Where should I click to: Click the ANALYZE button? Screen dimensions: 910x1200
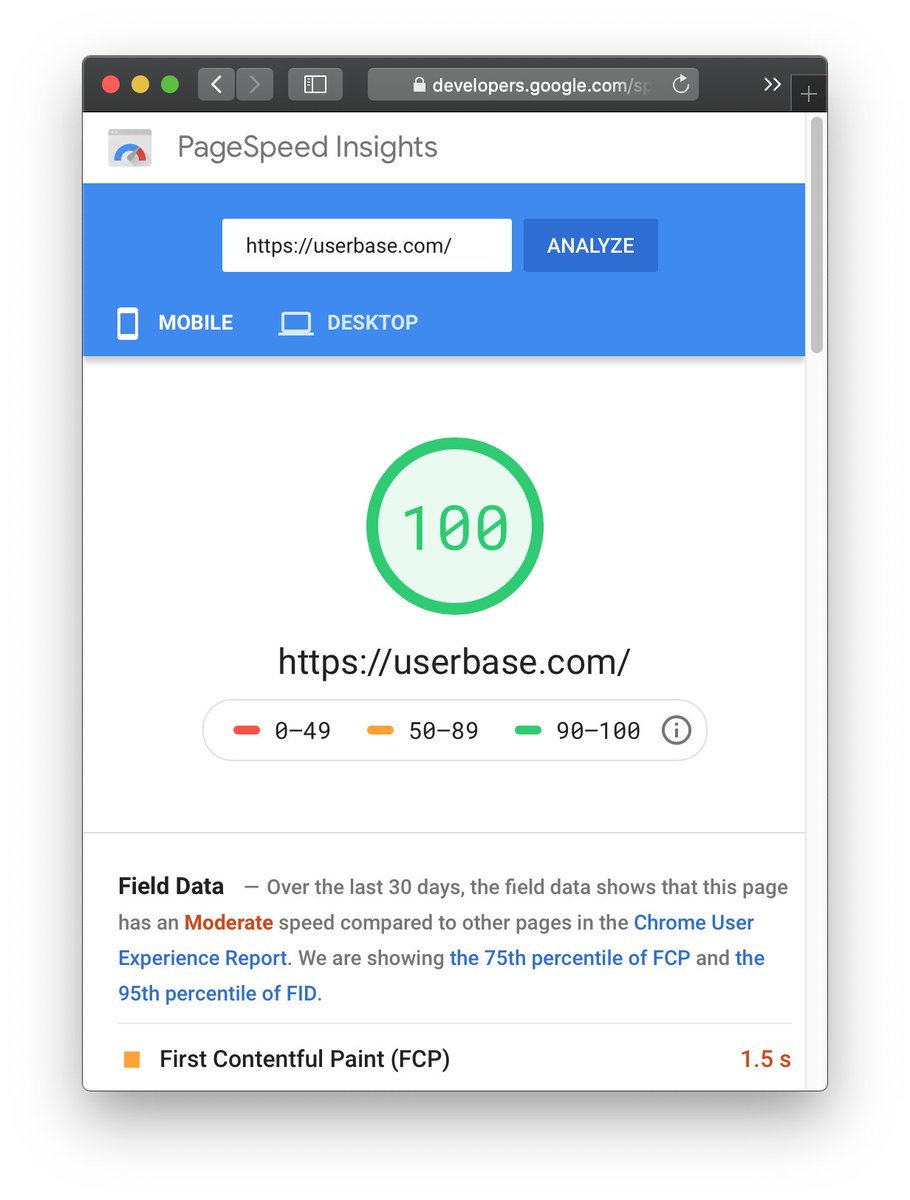[x=591, y=245]
